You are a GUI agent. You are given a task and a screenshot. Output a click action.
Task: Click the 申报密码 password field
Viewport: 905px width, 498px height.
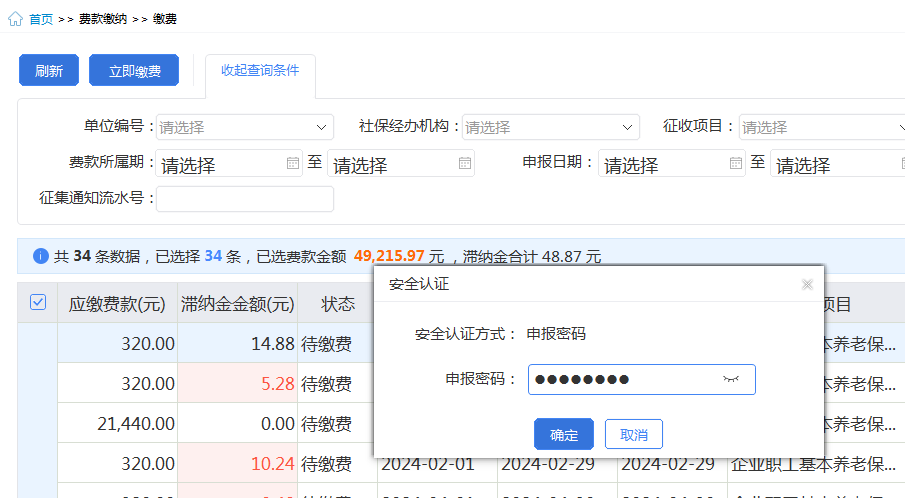pyautogui.click(x=641, y=380)
